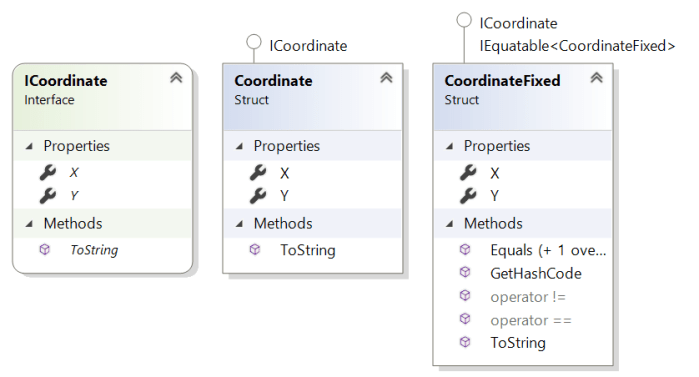Collapse the ICoordinate interface box chevron
Viewport: 699px width, 377px height.
(x=176, y=78)
